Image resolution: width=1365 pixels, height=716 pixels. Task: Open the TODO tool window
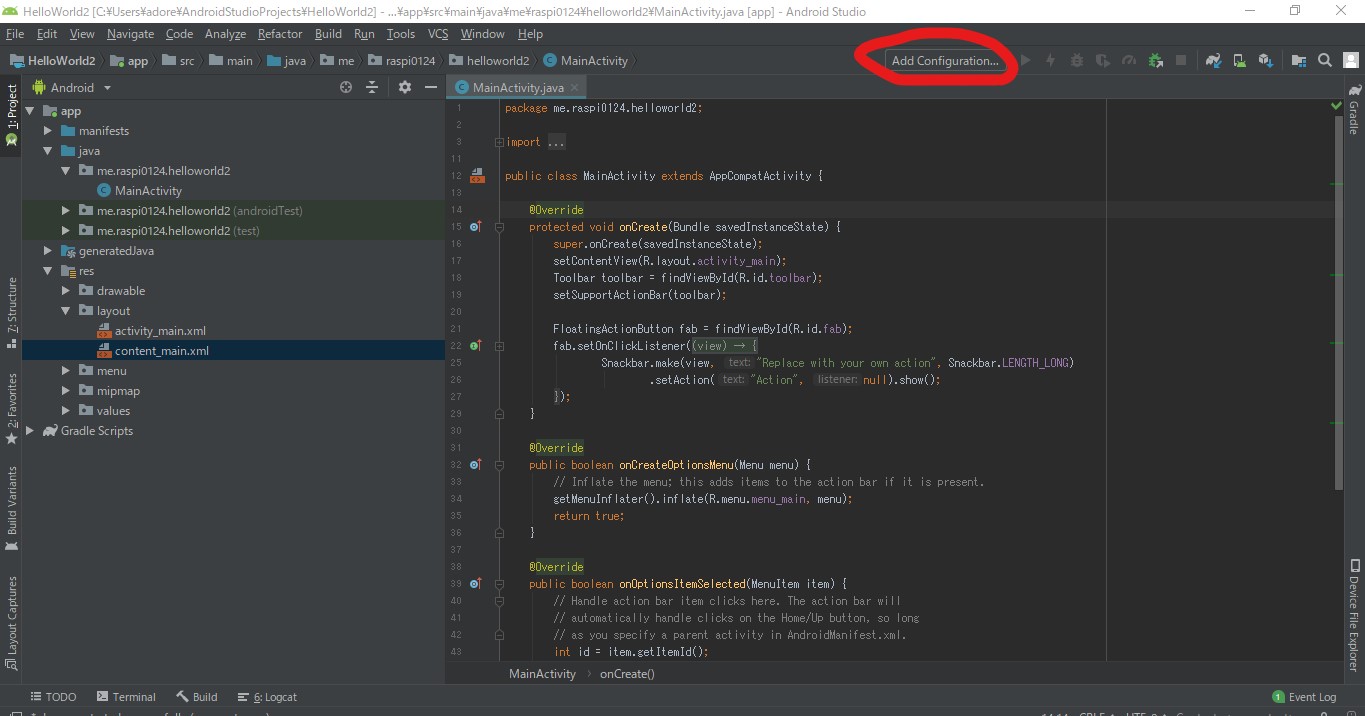pos(53,697)
